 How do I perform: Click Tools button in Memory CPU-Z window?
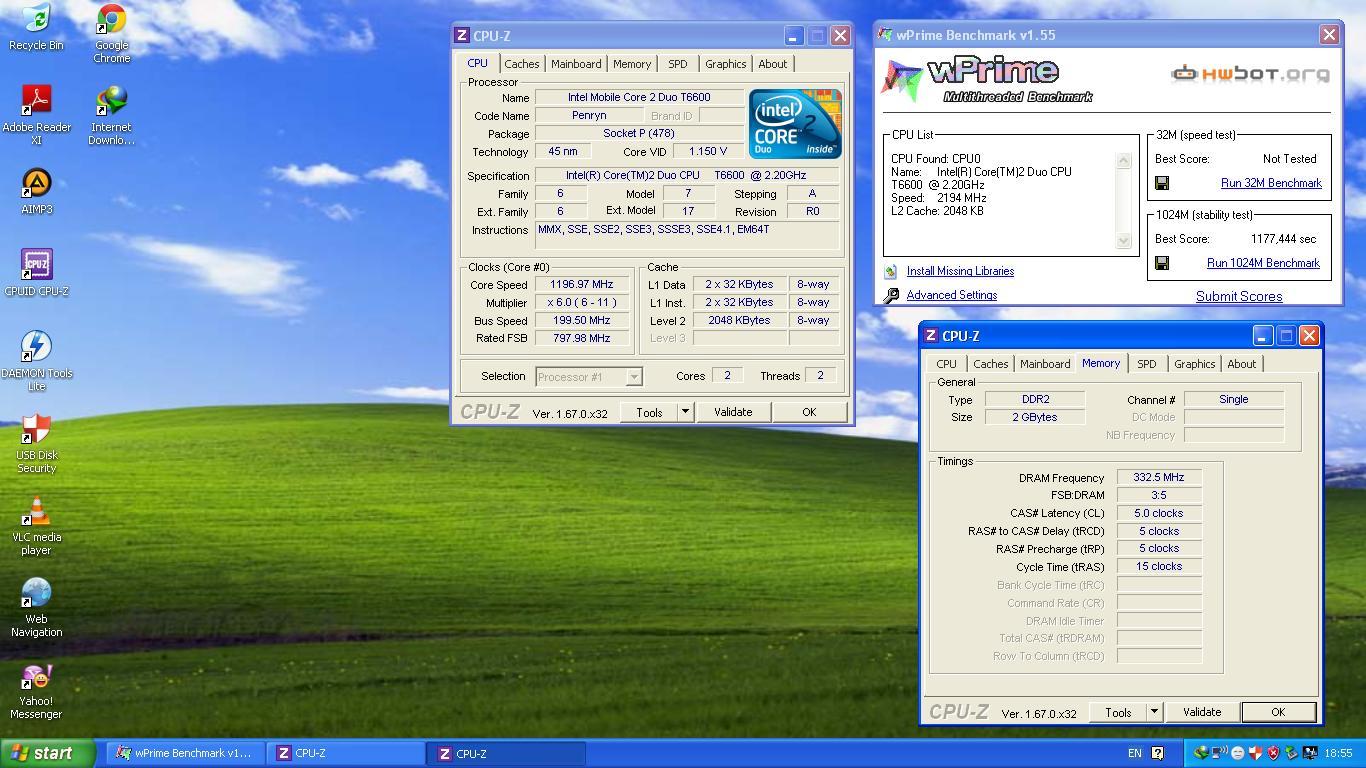click(x=1118, y=712)
